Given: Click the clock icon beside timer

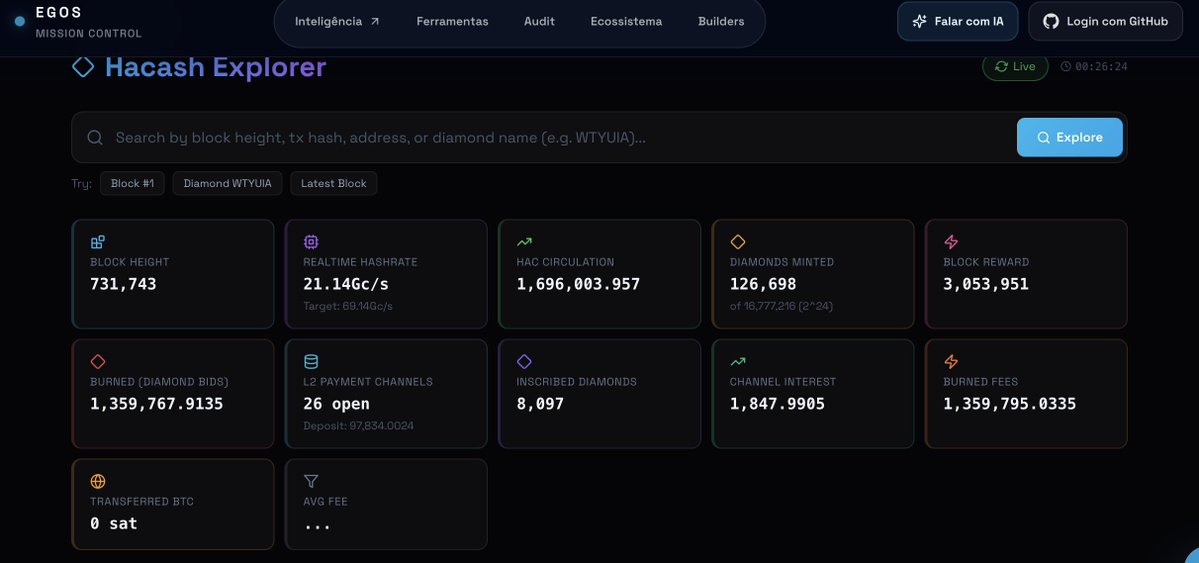Looking at the screenshot, I should (x=1066, y=67).
